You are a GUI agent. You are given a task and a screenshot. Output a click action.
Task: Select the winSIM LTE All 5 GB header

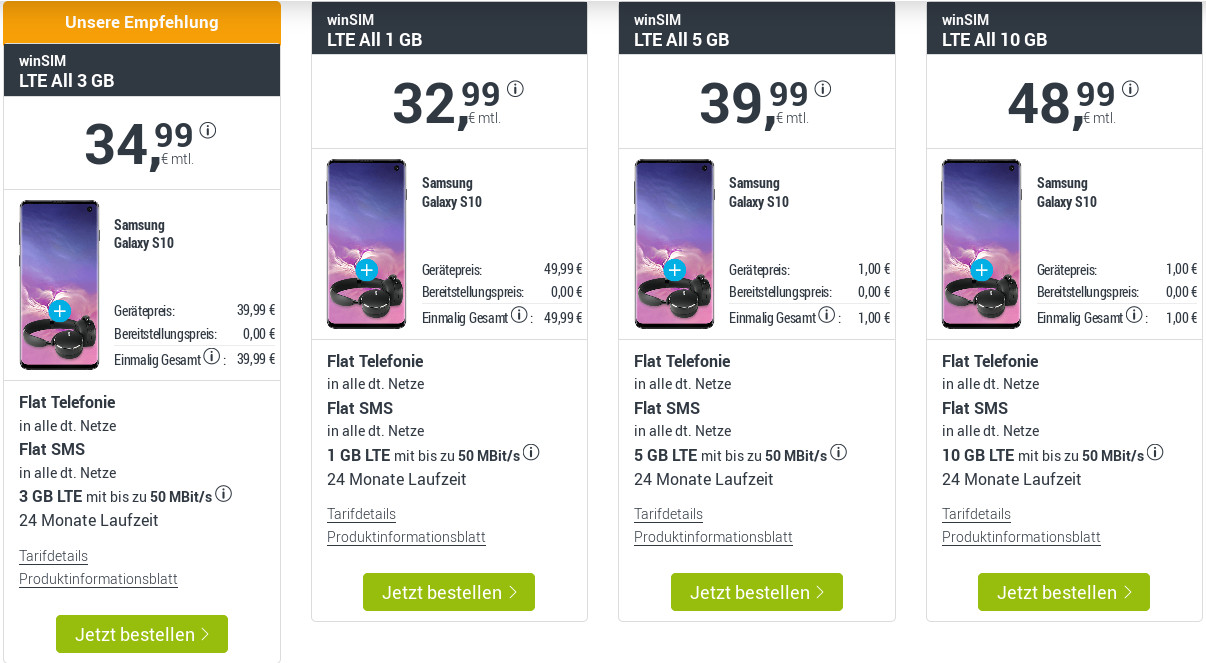click(756, 30)
